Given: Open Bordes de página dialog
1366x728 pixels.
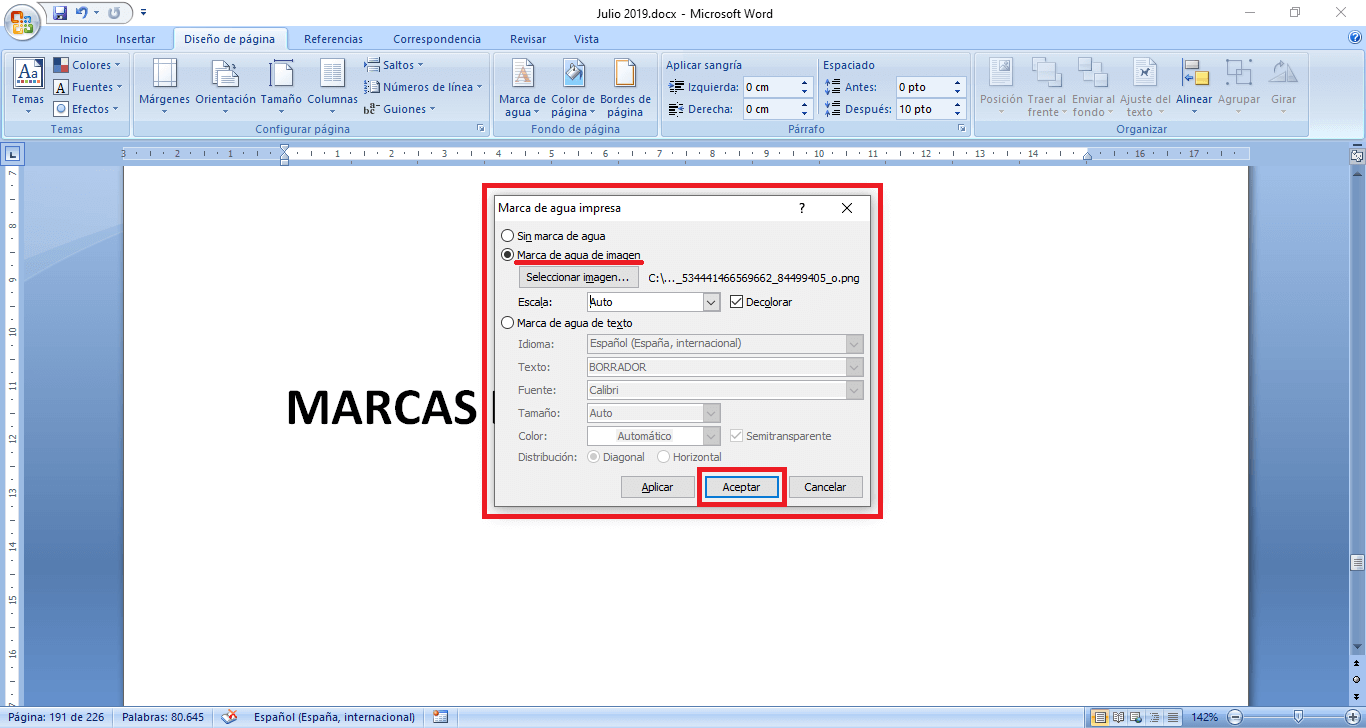Looking at the screenshot, I should coord(625,87).
